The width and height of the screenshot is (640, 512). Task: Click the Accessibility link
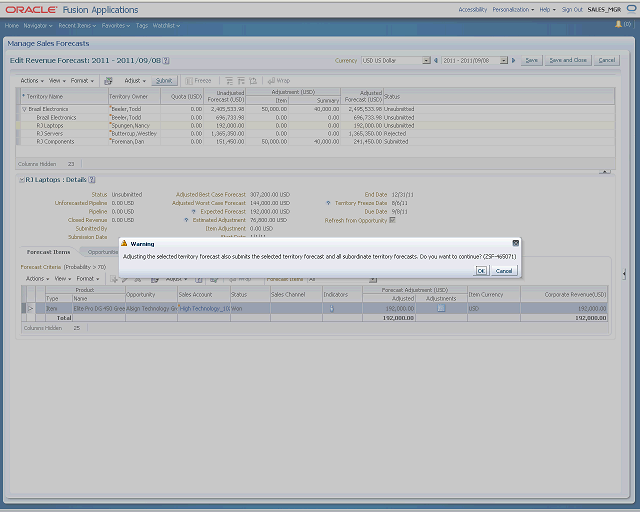(472, 9)
